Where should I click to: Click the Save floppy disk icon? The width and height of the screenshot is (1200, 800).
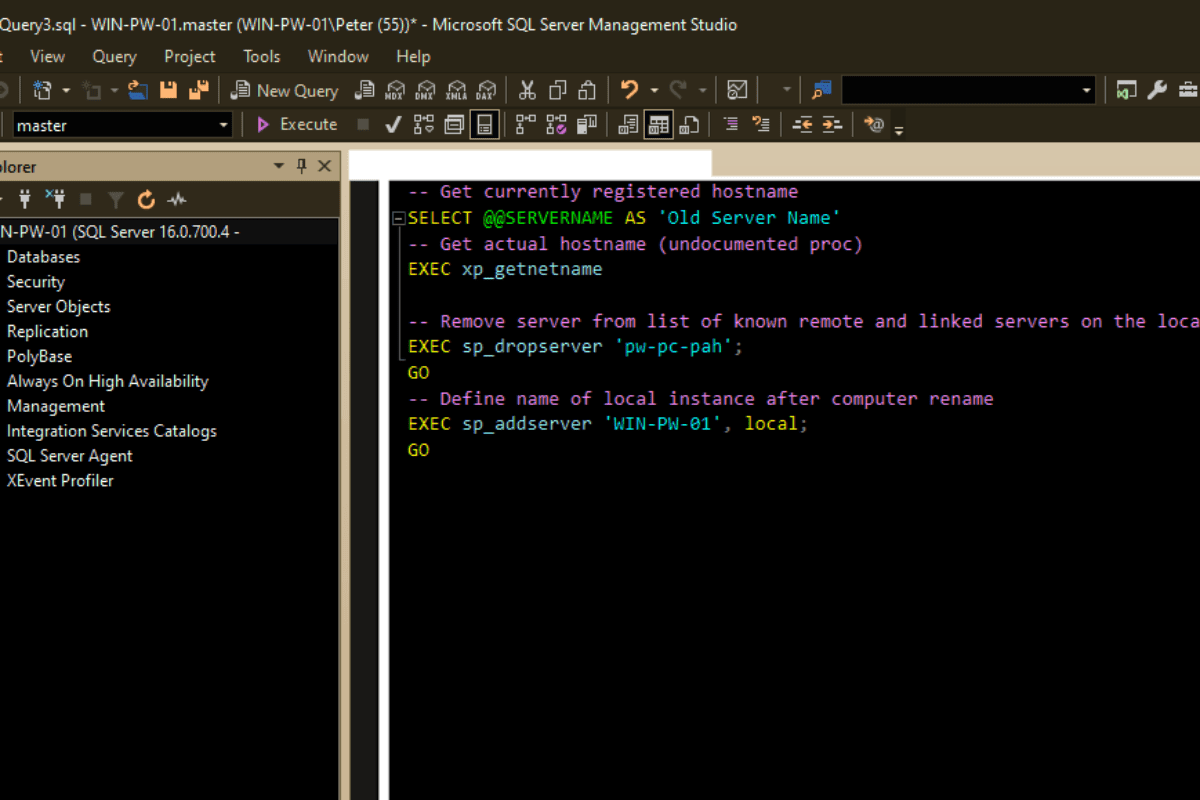pos(168,90)
